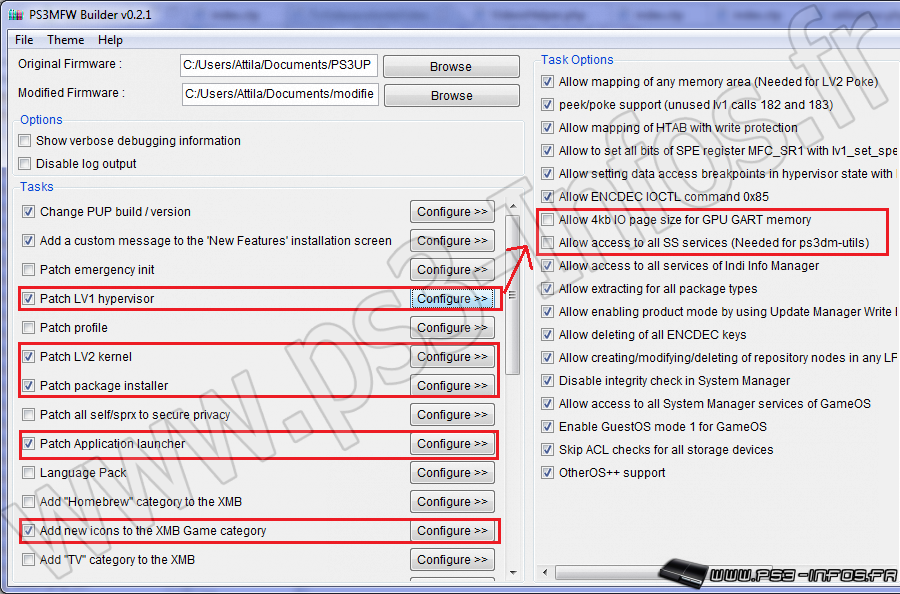Check Allow 4kb IO page size for GPU GART
This screenshot has height=594, width=900.
pos(548,219)
